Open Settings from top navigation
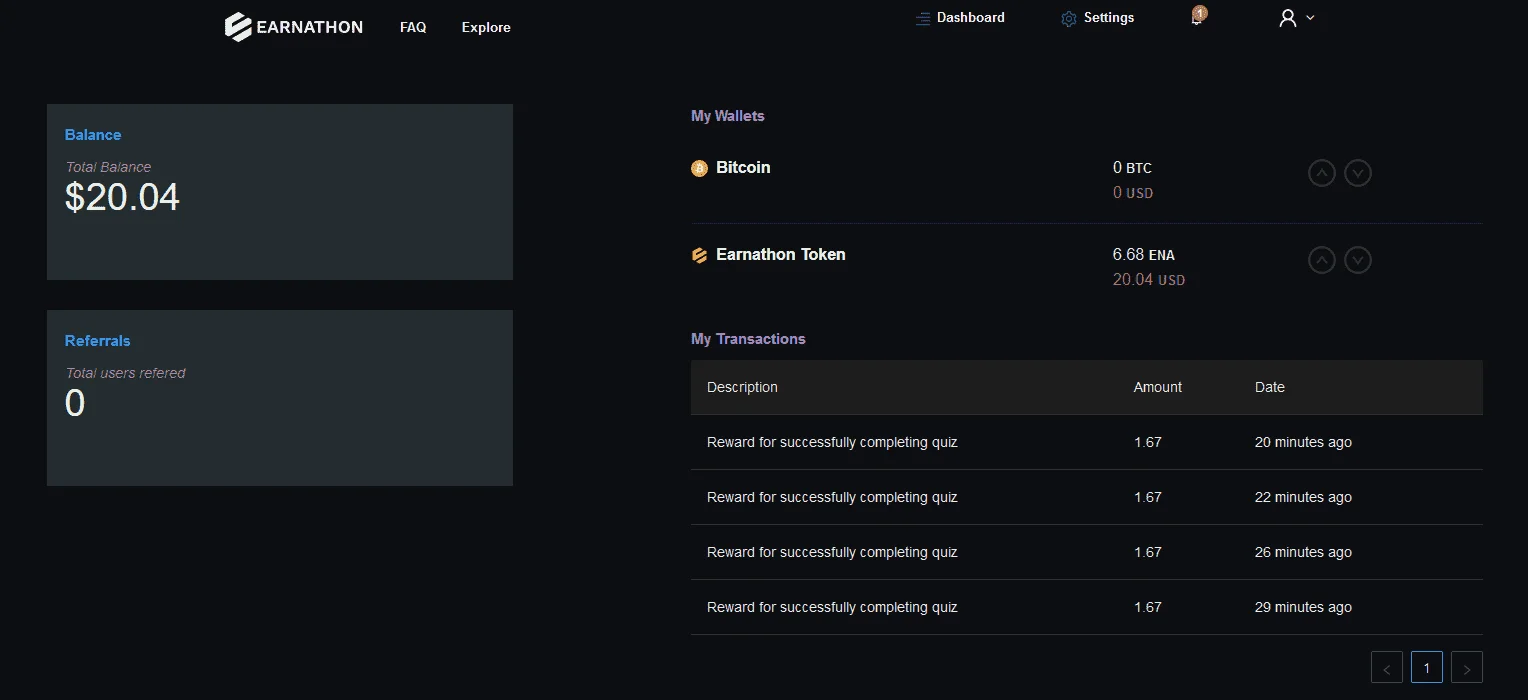The width and height of the screenshot is (1528, 700). pyautogui.click(x=1109, y=18)
